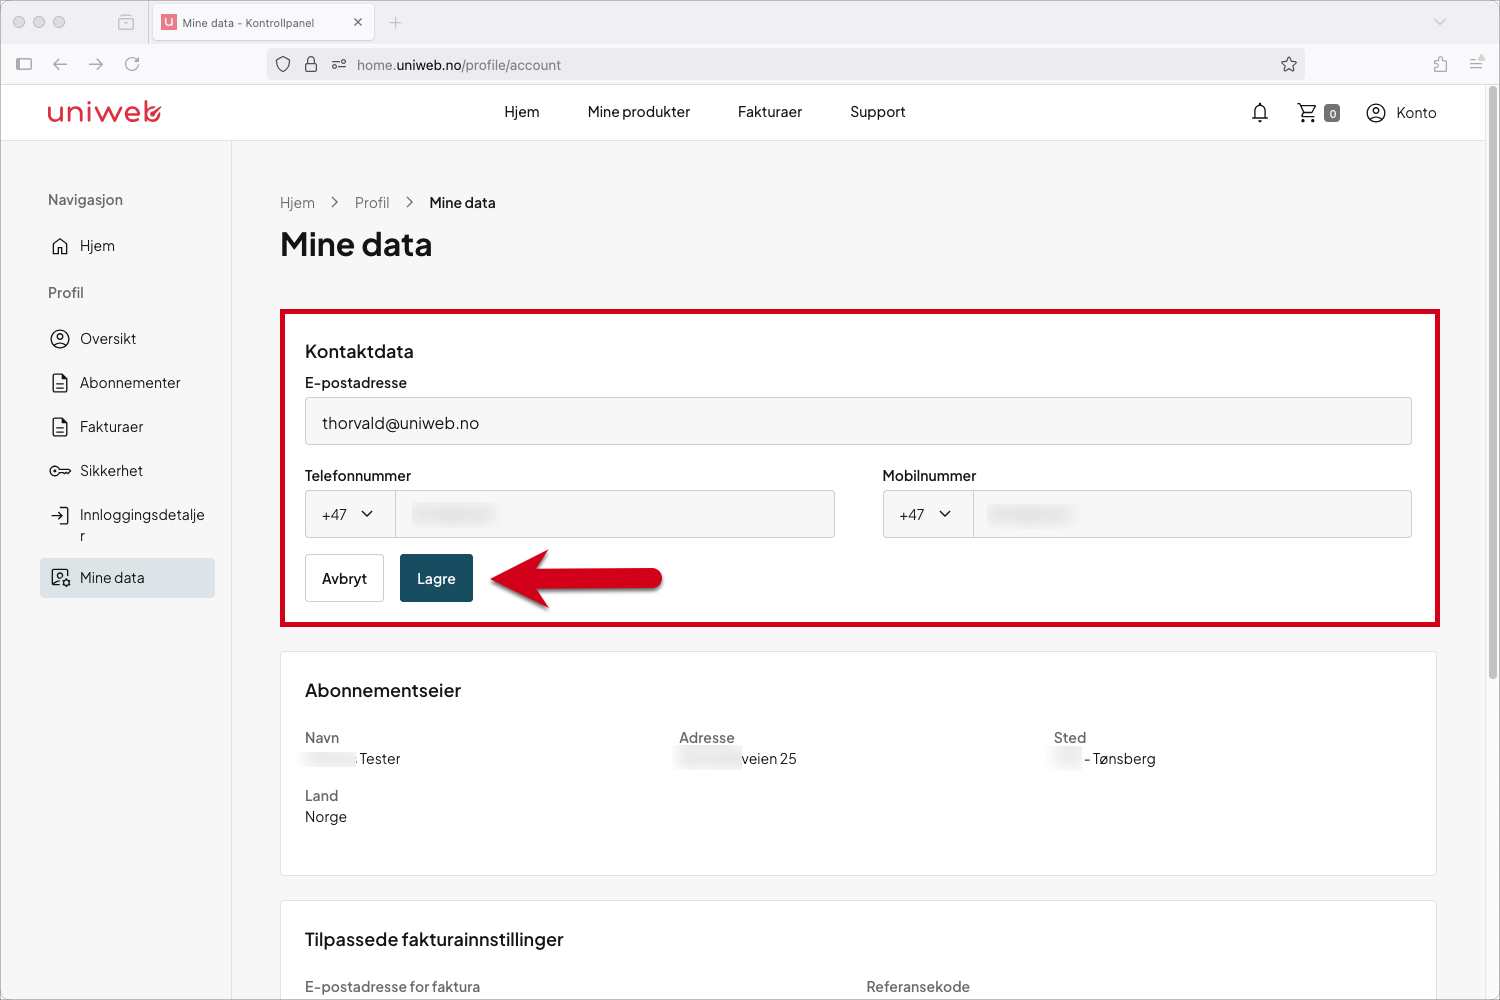Click the Tilpassede fakturainnstillinger heading
Screen dimensions: 1500x1000
(x=434, y=940)
